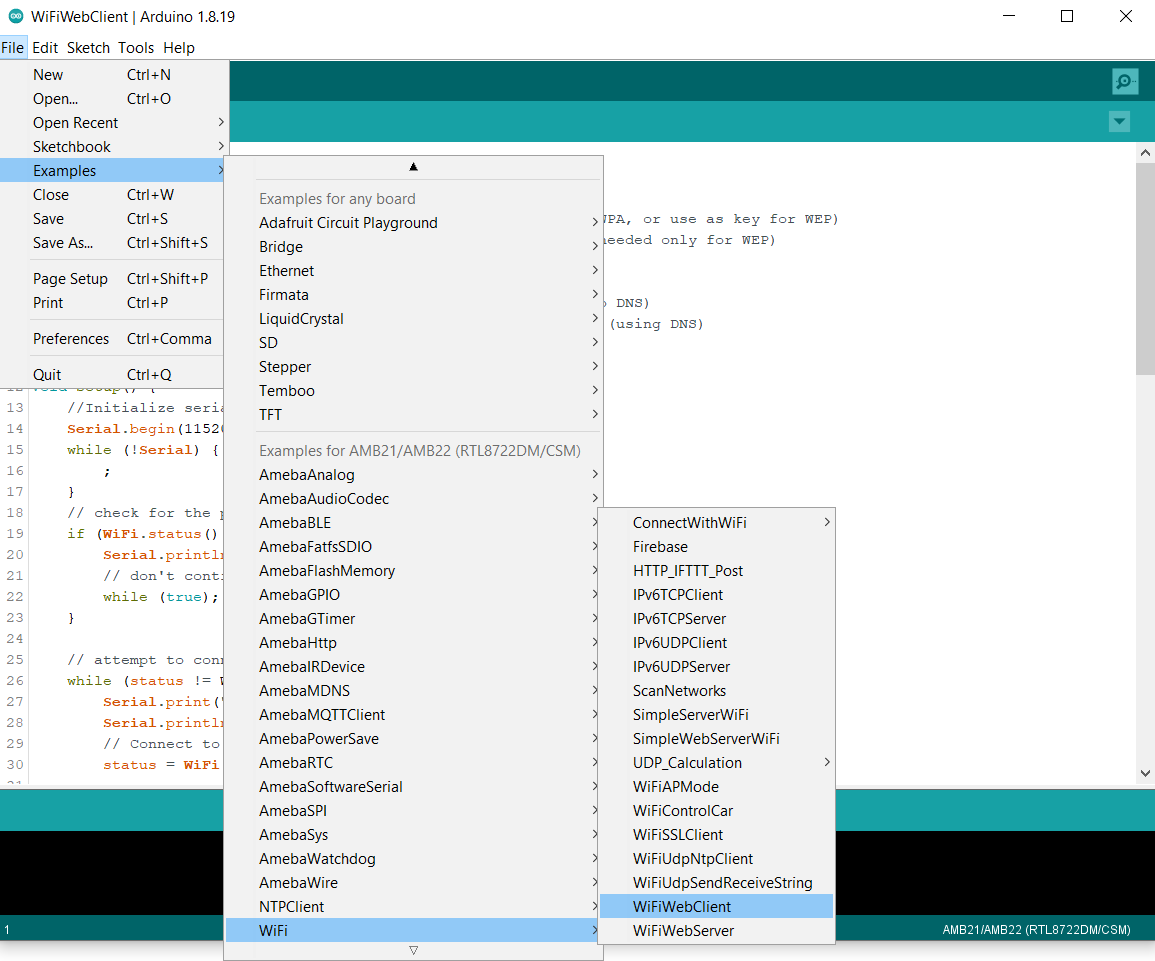This screenshot has width=1155, height=961.
Task: Open AmebaFatfsSDIO examples submenu
Action: [x=413, y=546]
